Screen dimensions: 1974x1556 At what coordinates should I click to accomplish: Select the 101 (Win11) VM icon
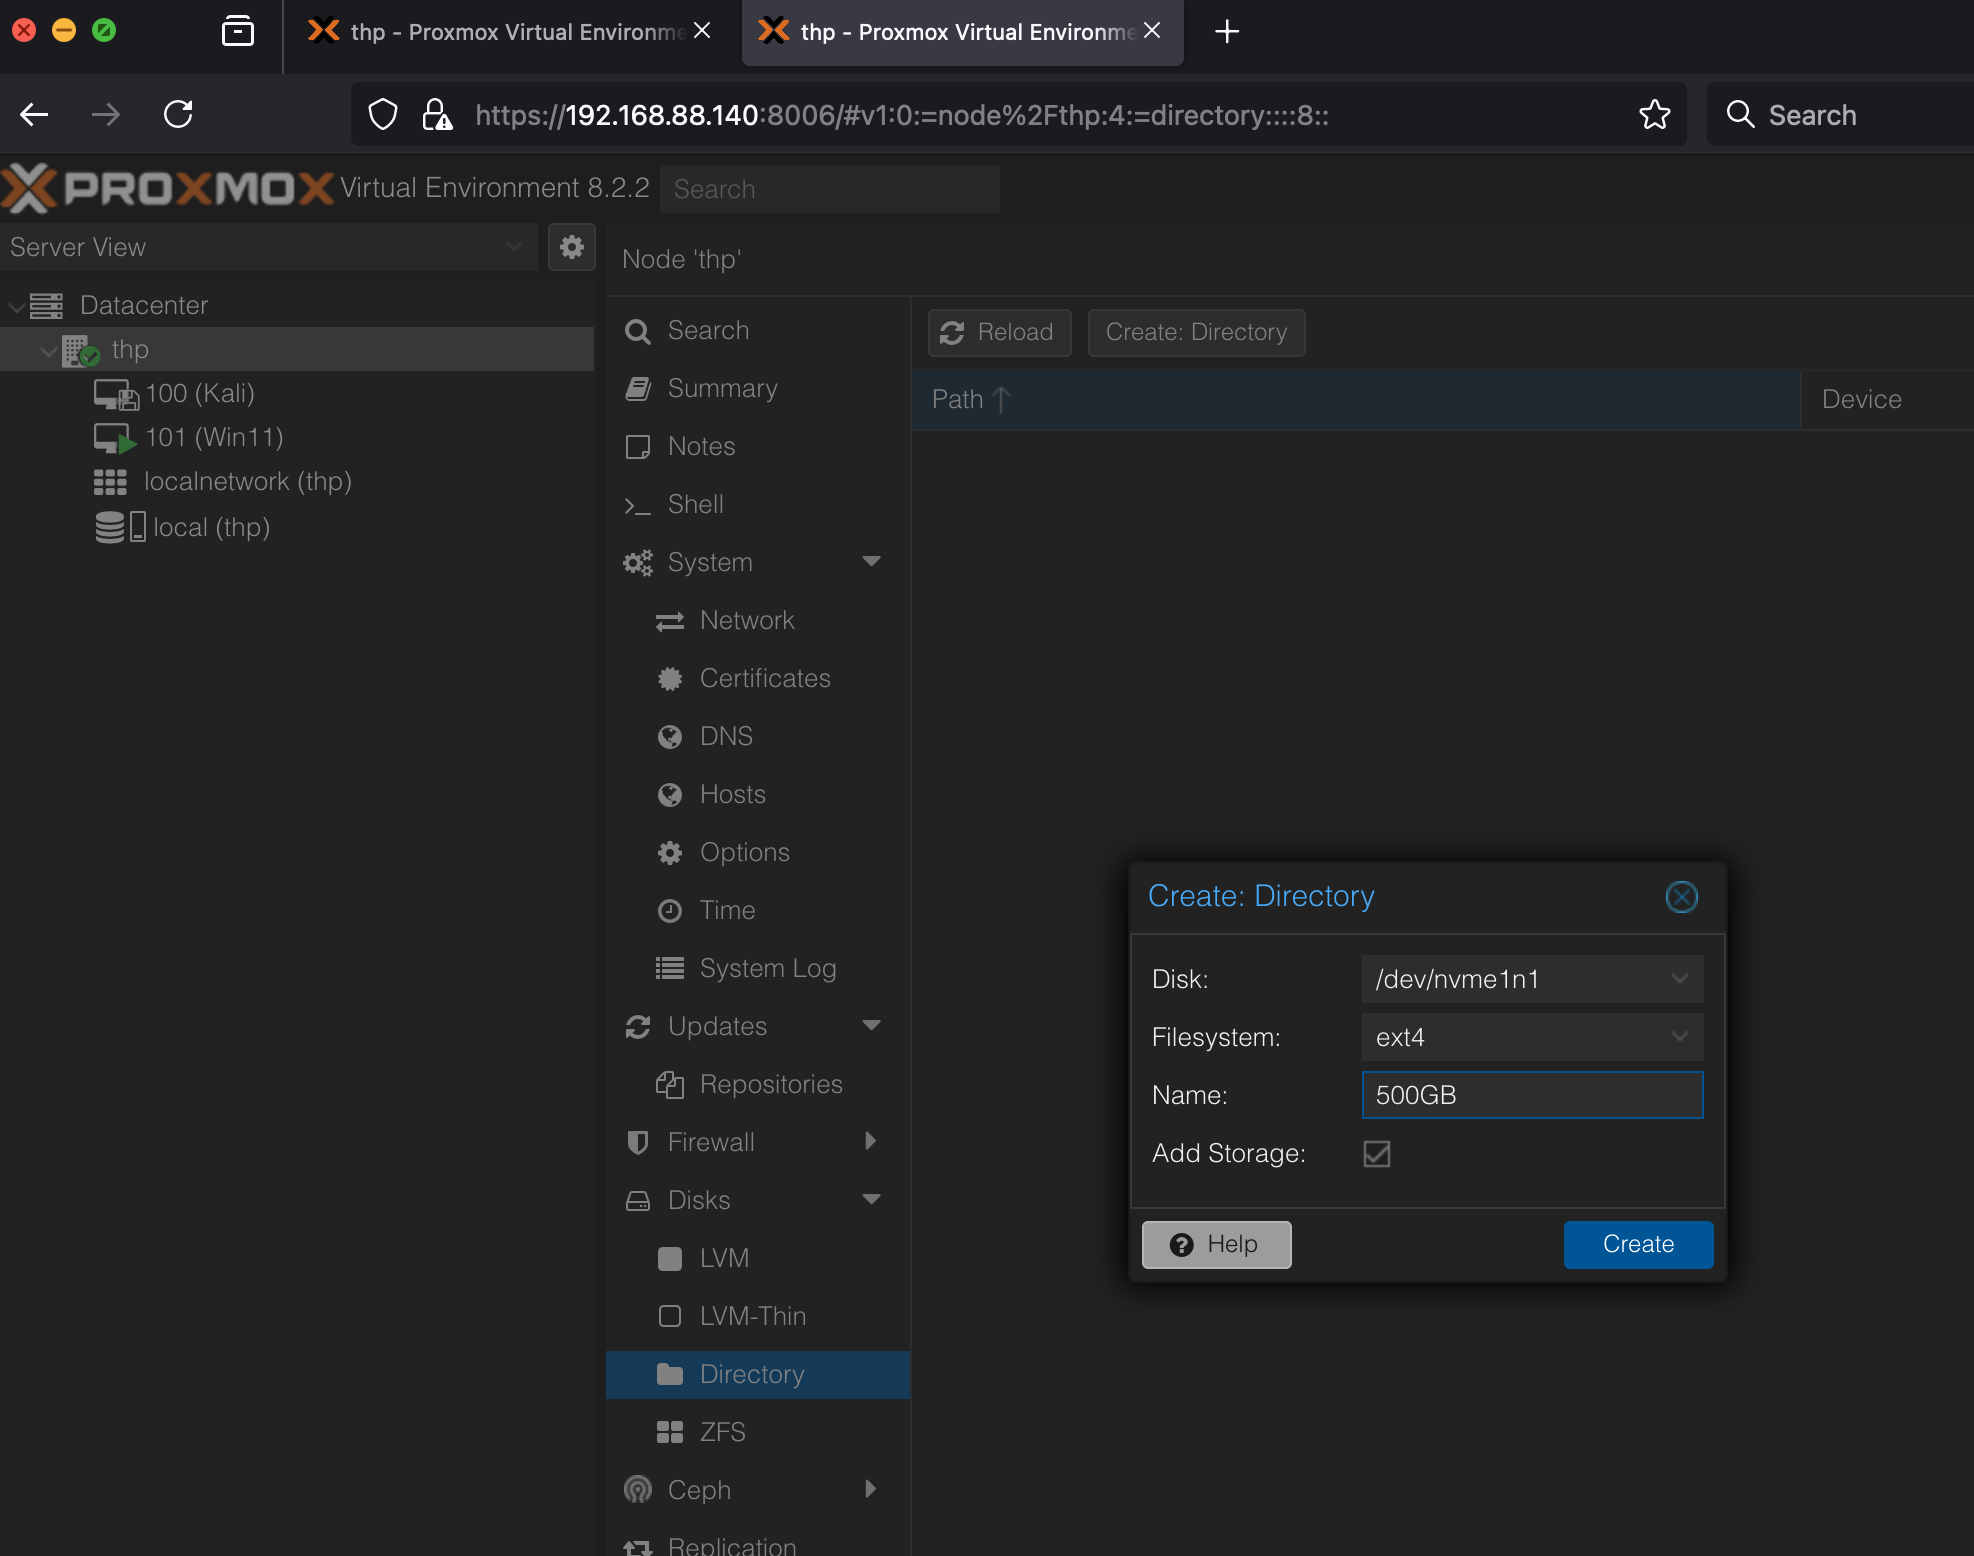coord(113,438)
